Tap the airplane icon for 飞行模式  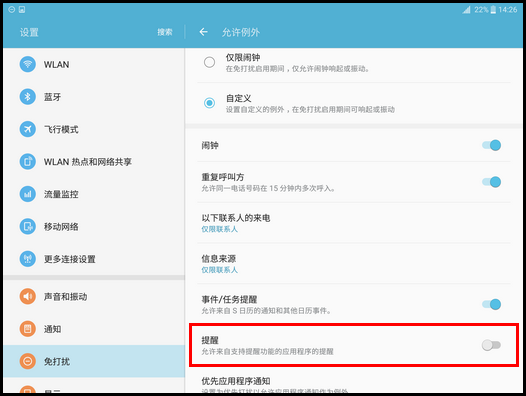click(28, 129)
